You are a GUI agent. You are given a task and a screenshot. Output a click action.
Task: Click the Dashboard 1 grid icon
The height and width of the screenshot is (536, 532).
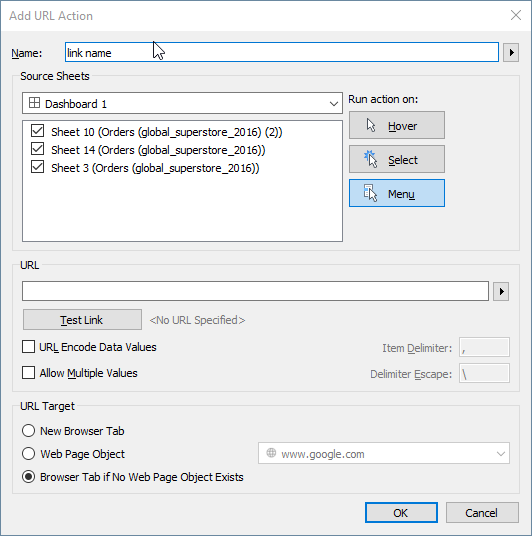click(x=34, y=103)
